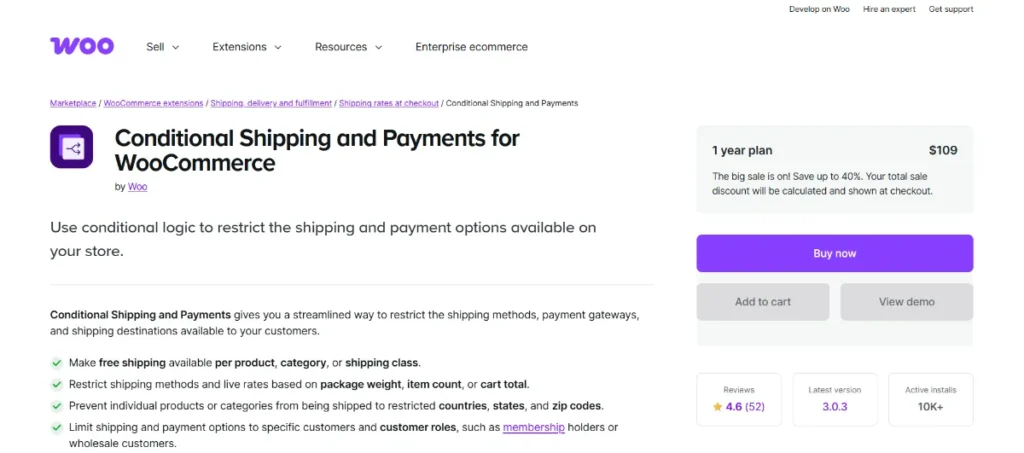
Task: Open the Woo author link
Action: [x=138, y=187]
